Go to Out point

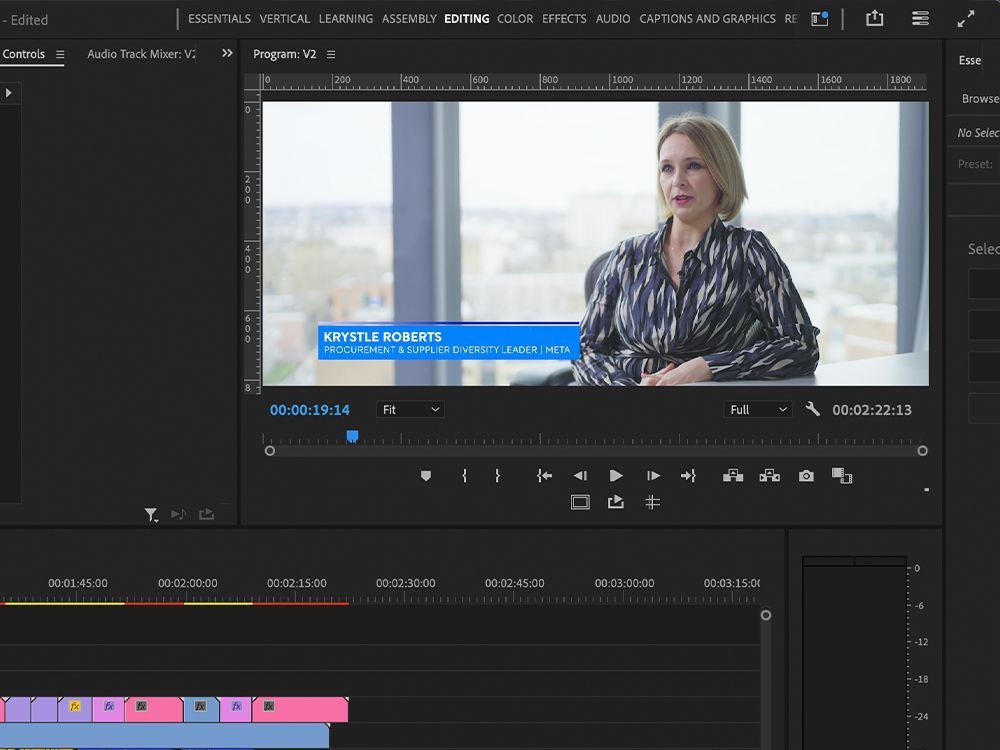pos(688,476)
